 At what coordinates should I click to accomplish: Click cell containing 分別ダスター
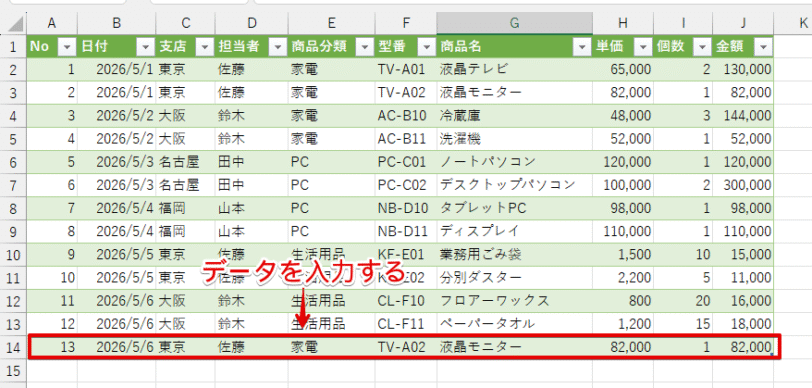point(515,278)
